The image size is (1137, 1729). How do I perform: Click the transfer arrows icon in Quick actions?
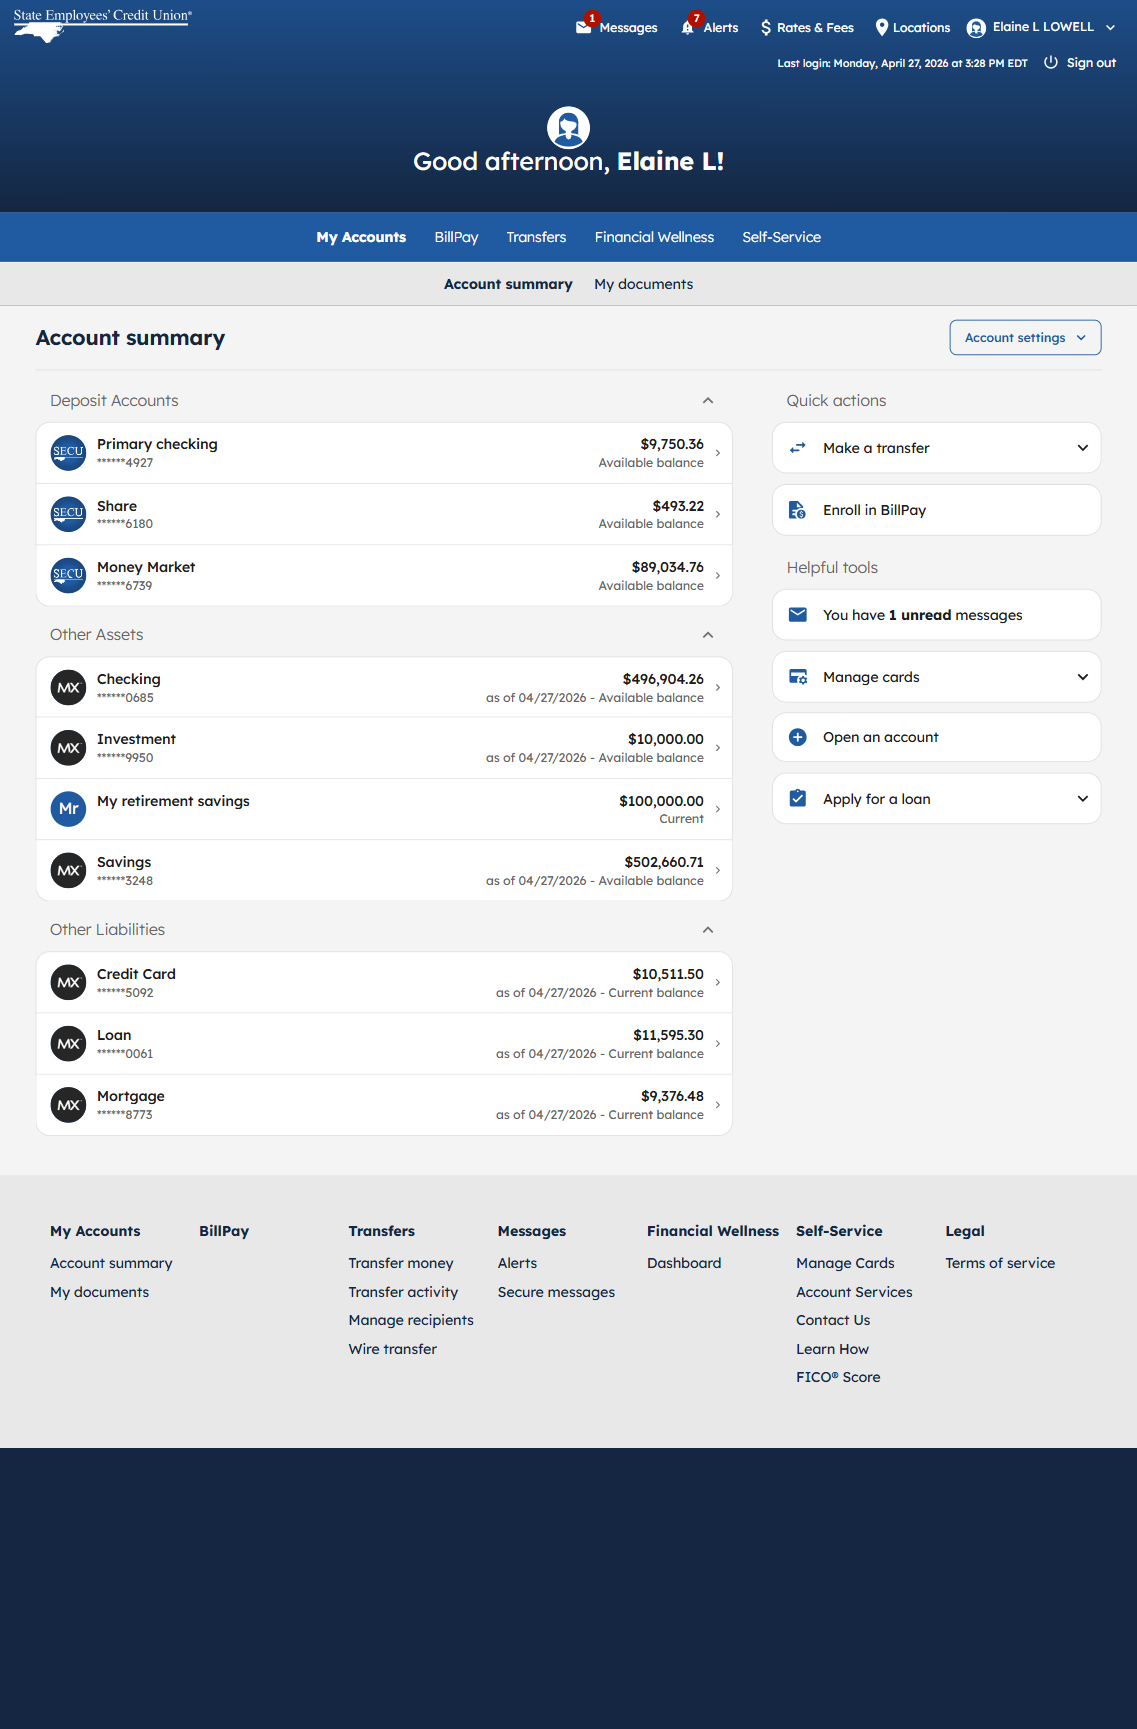(x=797, y=448)
